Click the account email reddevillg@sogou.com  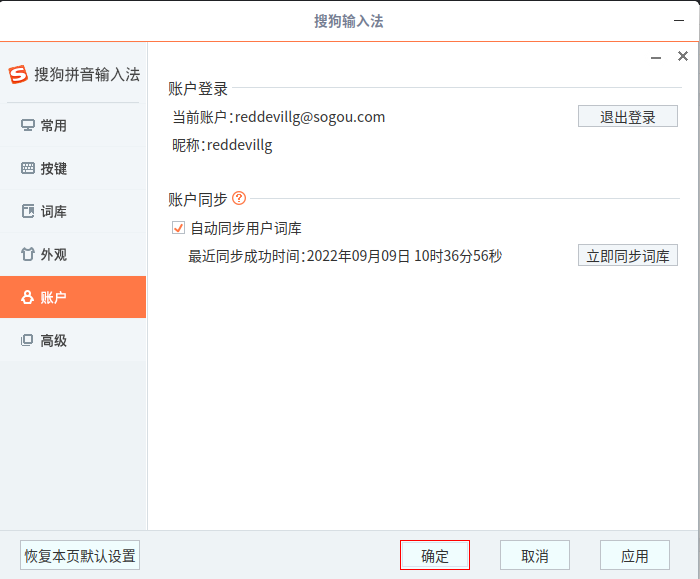(x=310, y=117)
